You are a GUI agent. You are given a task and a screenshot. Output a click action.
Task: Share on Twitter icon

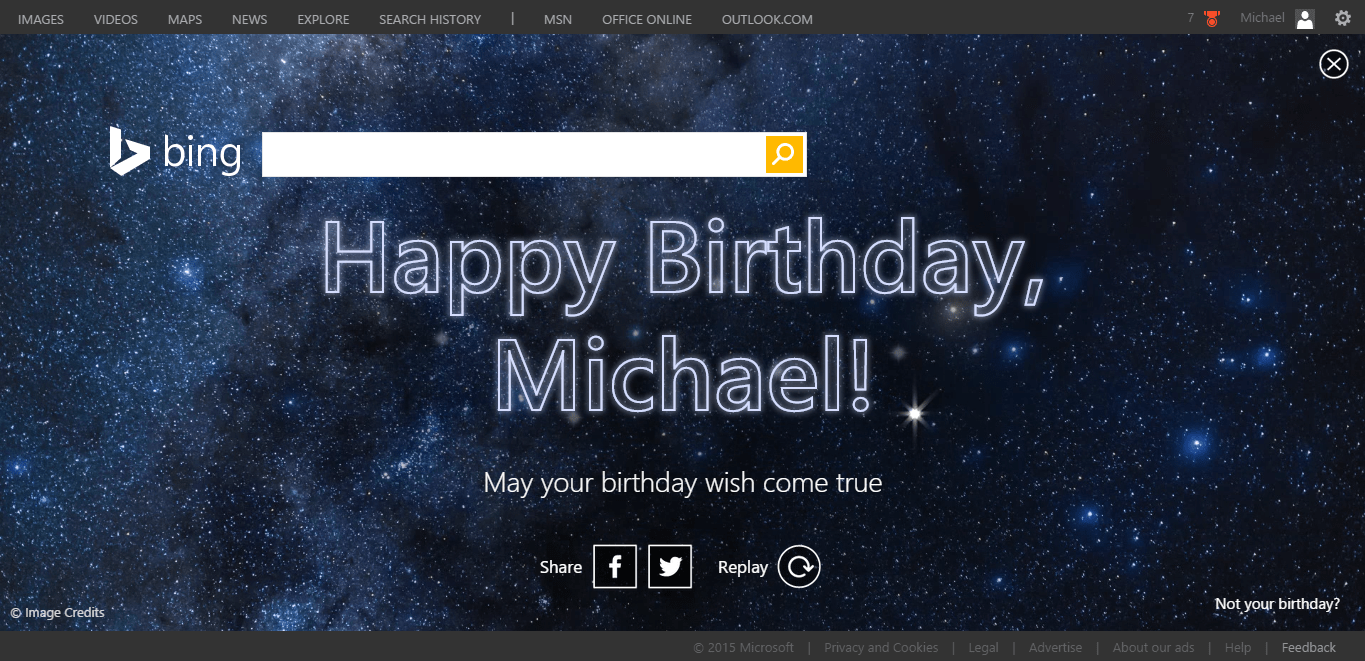(x=670, y=567)
